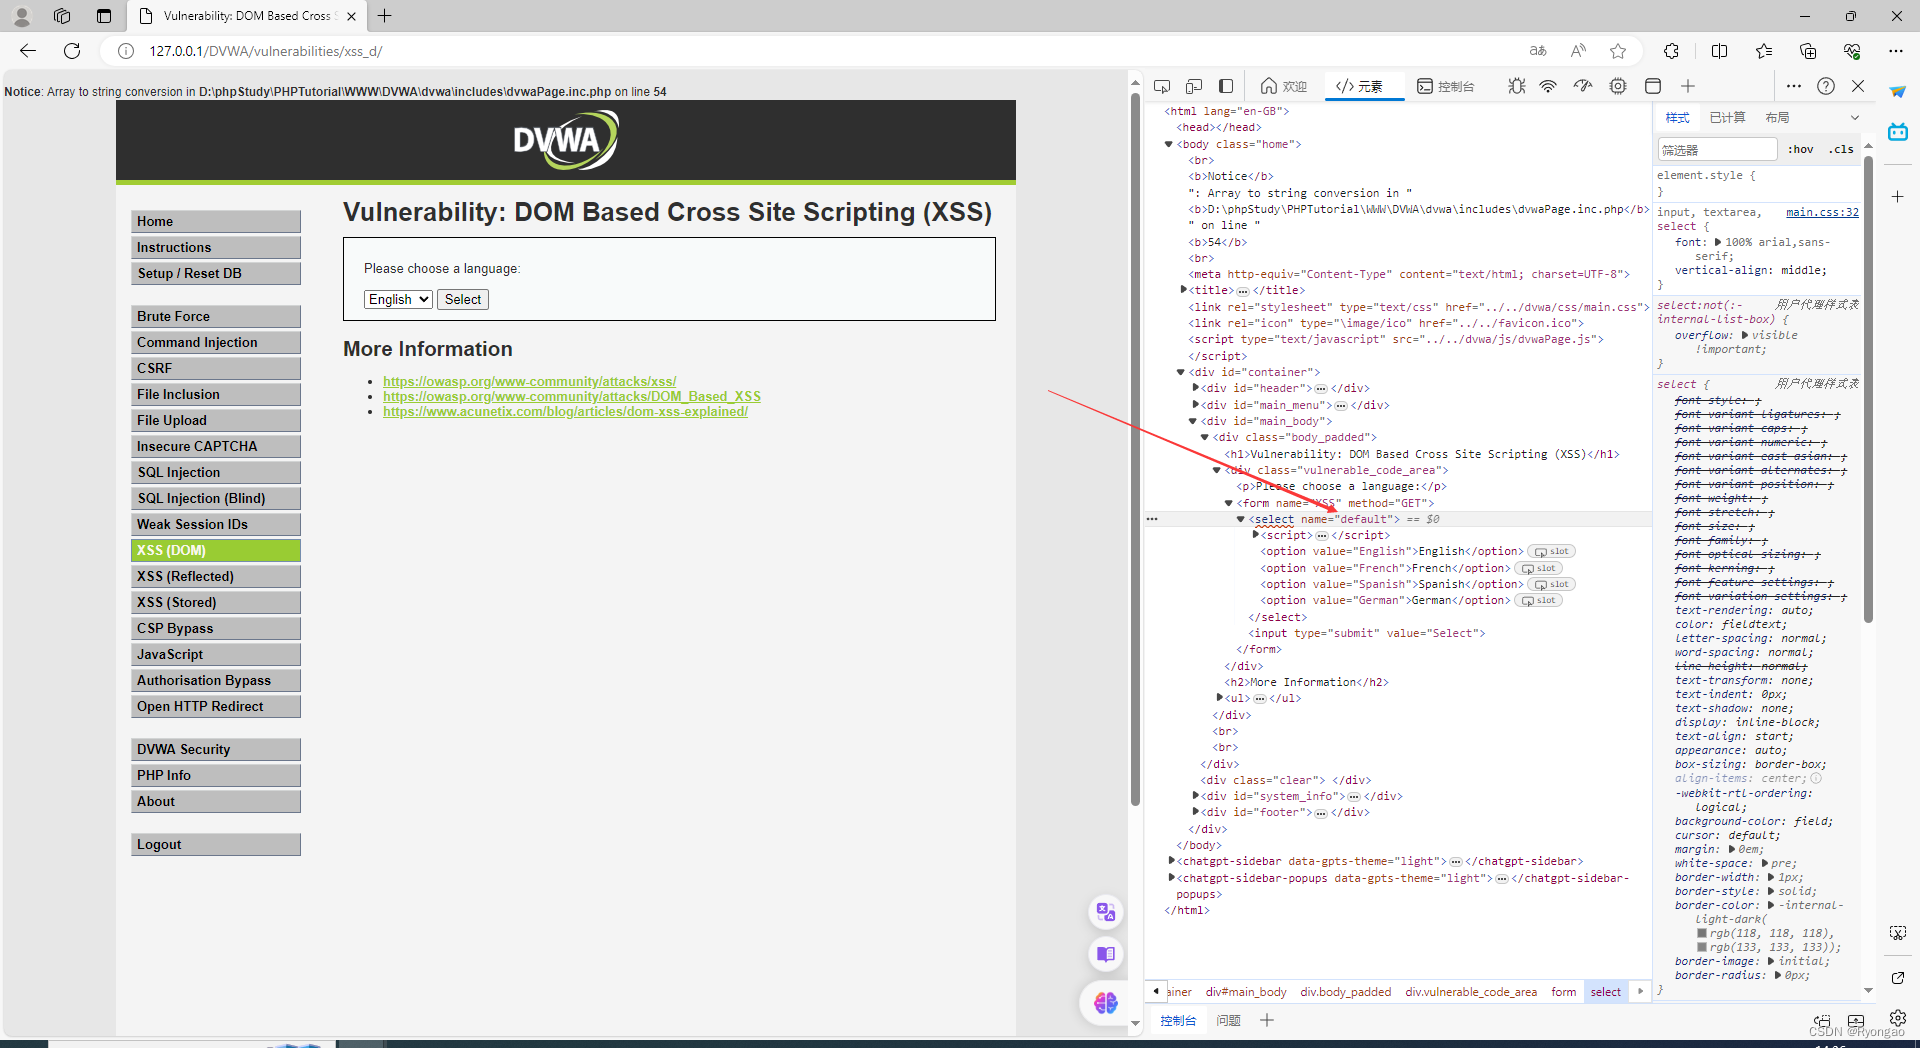
Task: Click Logout in the sidebar
Action: (x=215, y=844)
